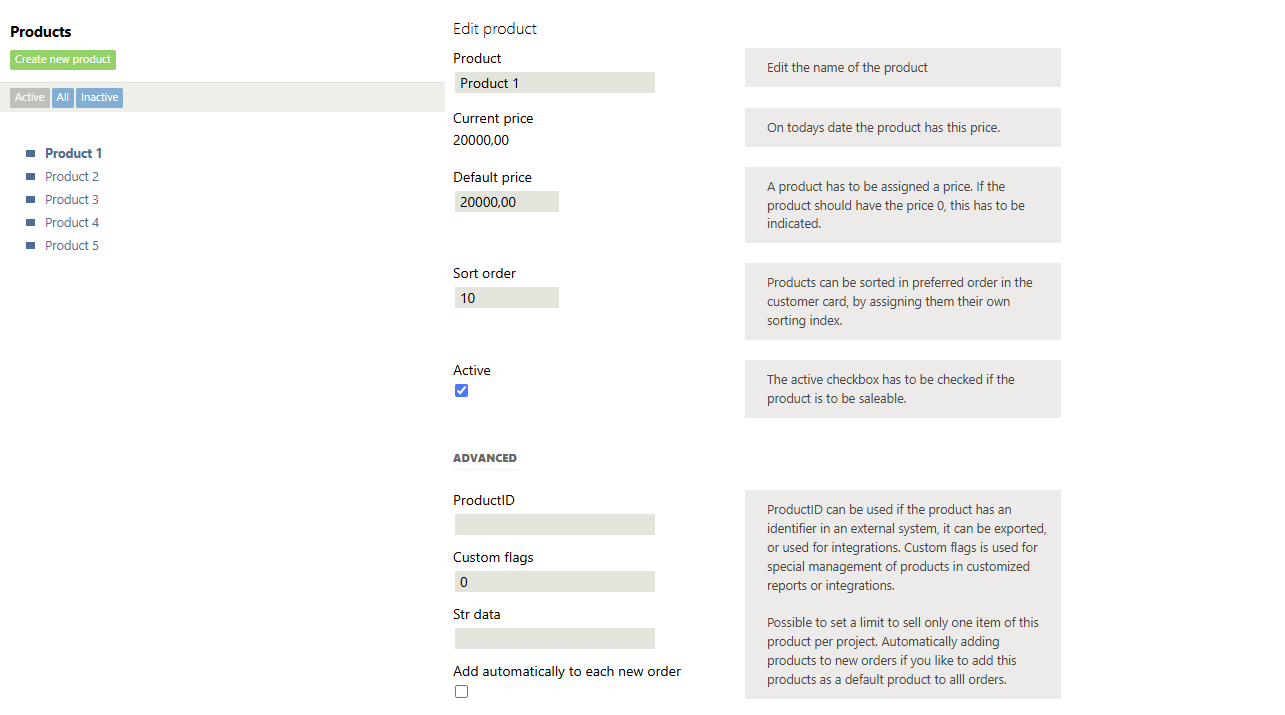Focus the Default price field
The height and width of the screenshot is (715, 1285).
click(x=507, y=202)
